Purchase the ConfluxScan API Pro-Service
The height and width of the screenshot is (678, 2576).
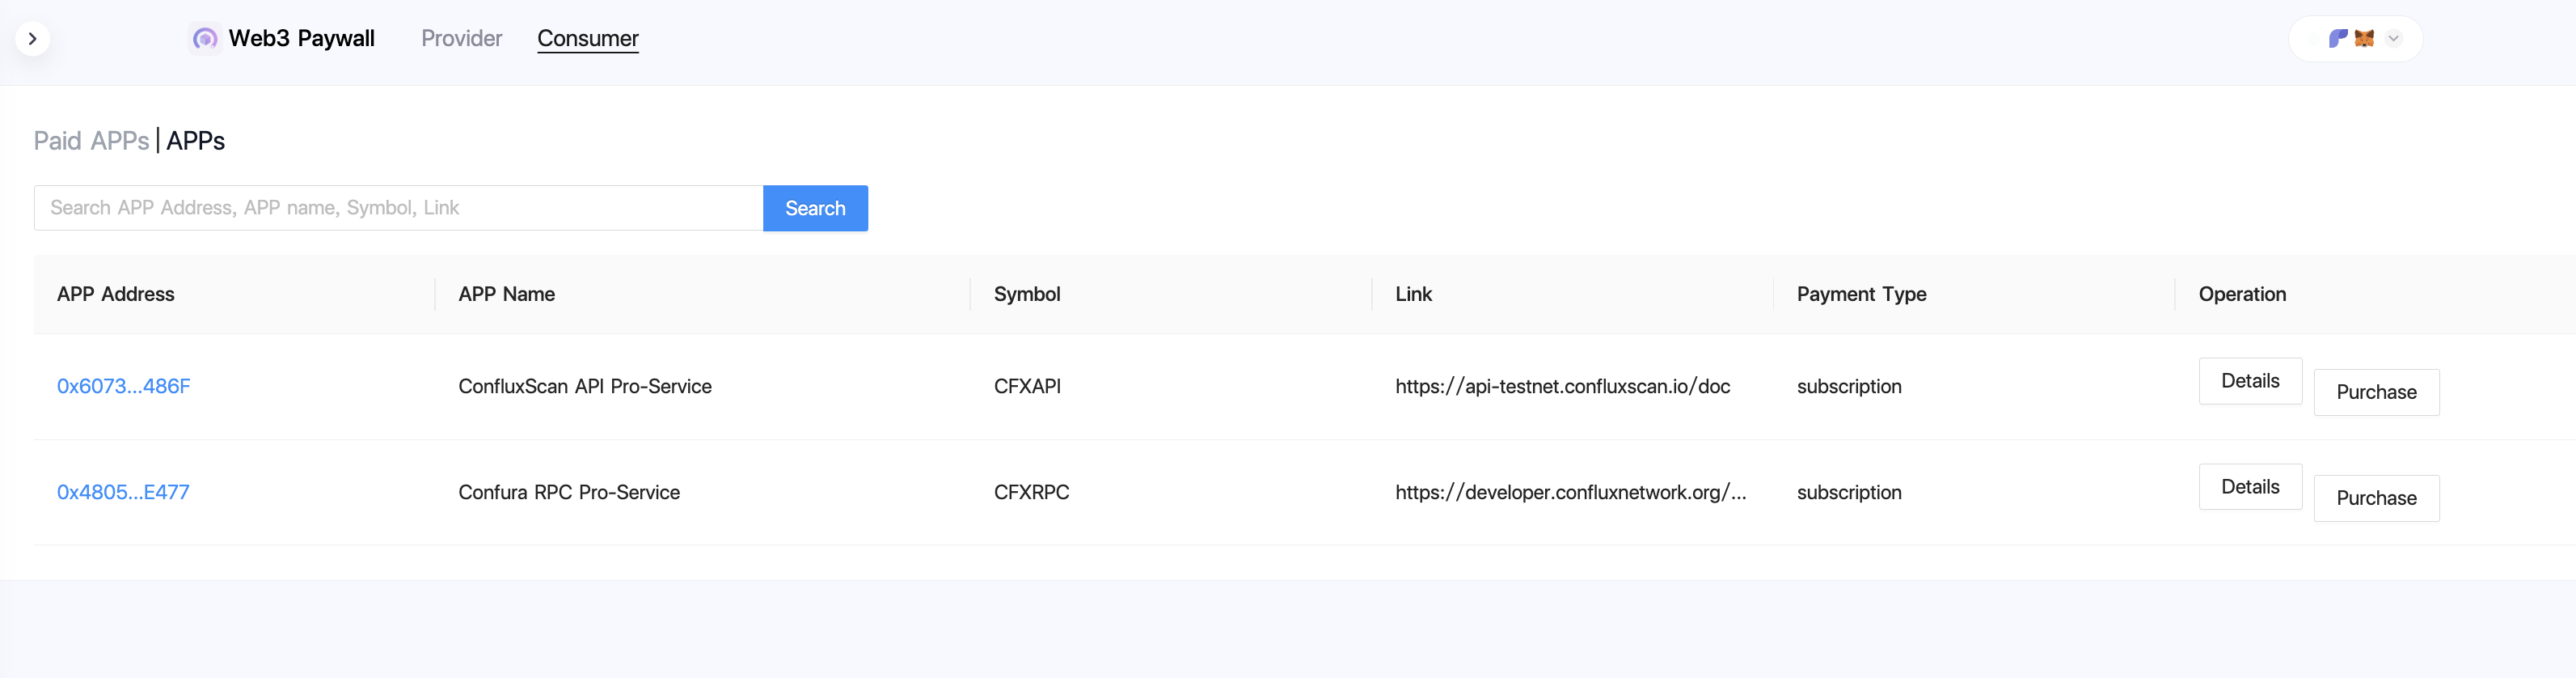pos(2375,393)
